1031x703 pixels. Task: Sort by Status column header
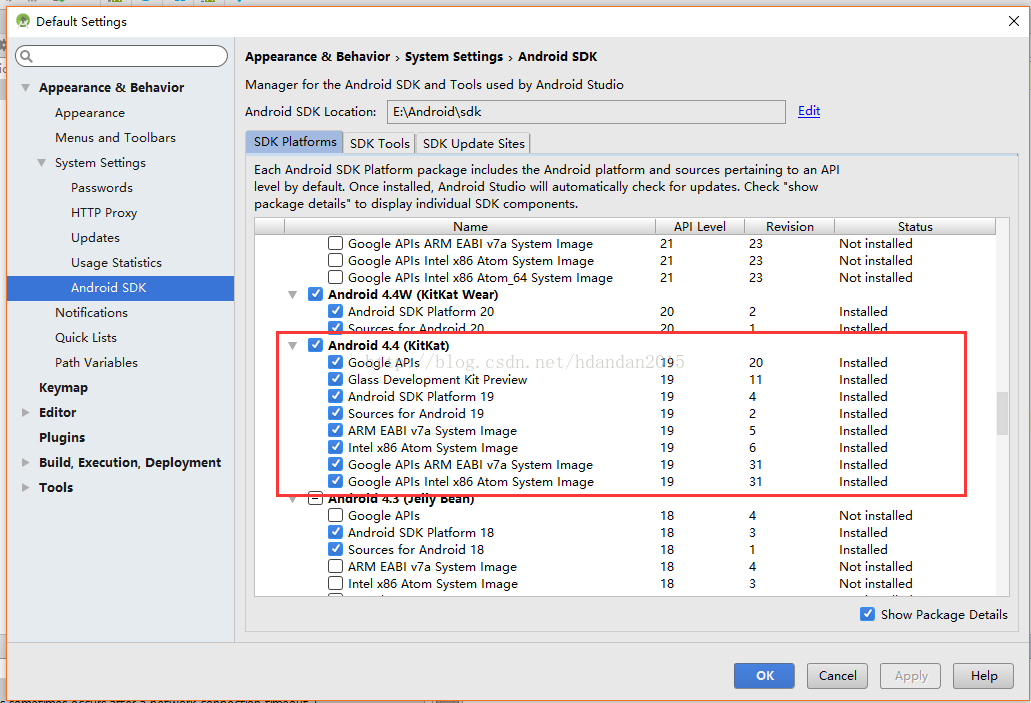point(915,226)
